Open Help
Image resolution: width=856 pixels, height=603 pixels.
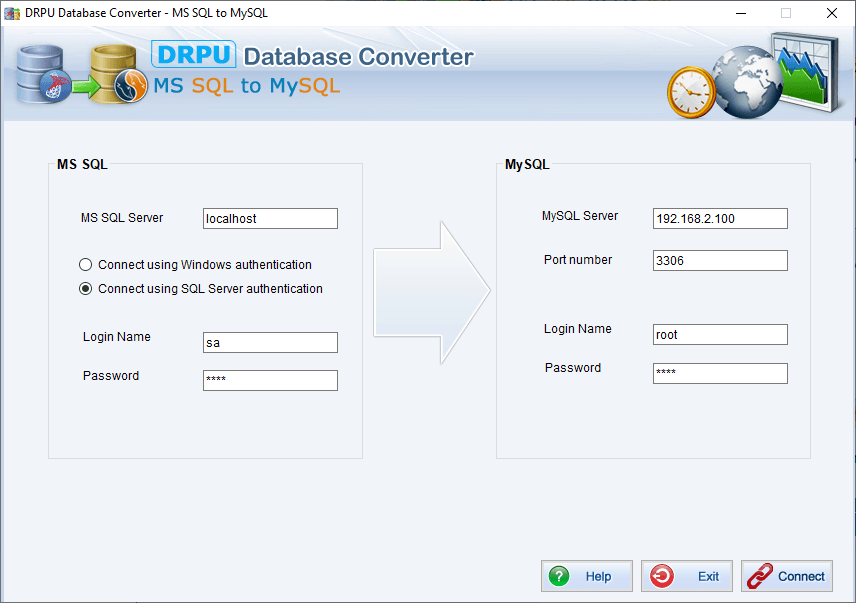tap(587, 576)
